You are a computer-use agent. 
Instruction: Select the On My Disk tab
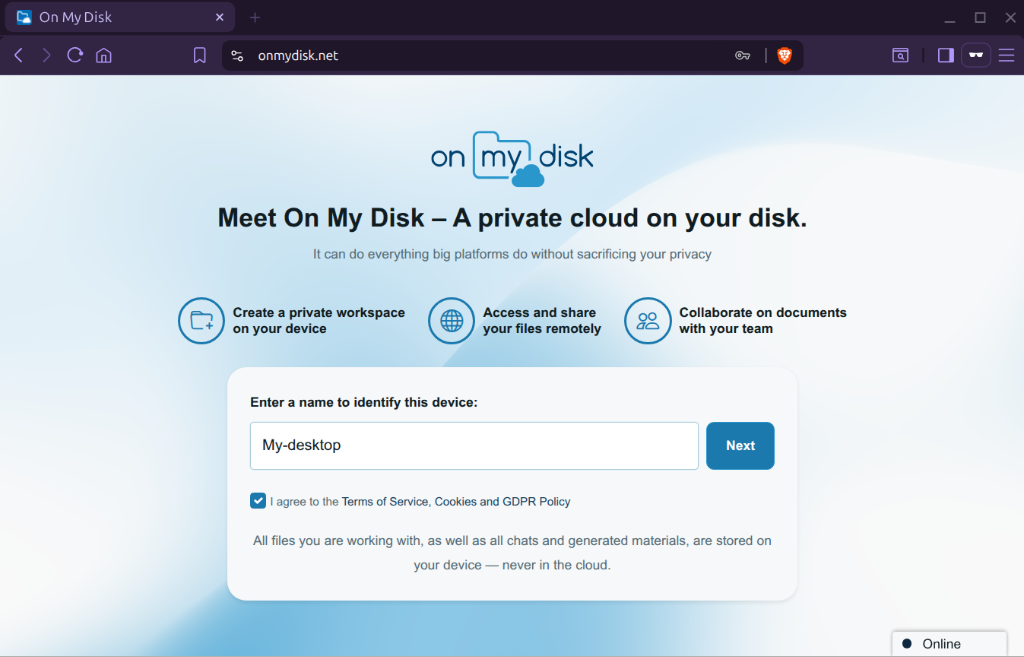pyautogui.click(x=120, y=18)
